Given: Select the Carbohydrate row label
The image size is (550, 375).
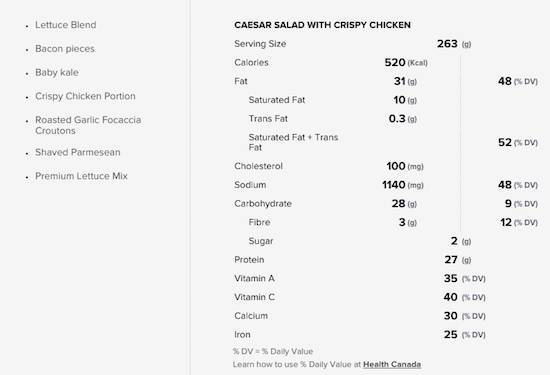Looking at the screenshot, I should pos(263,203).
